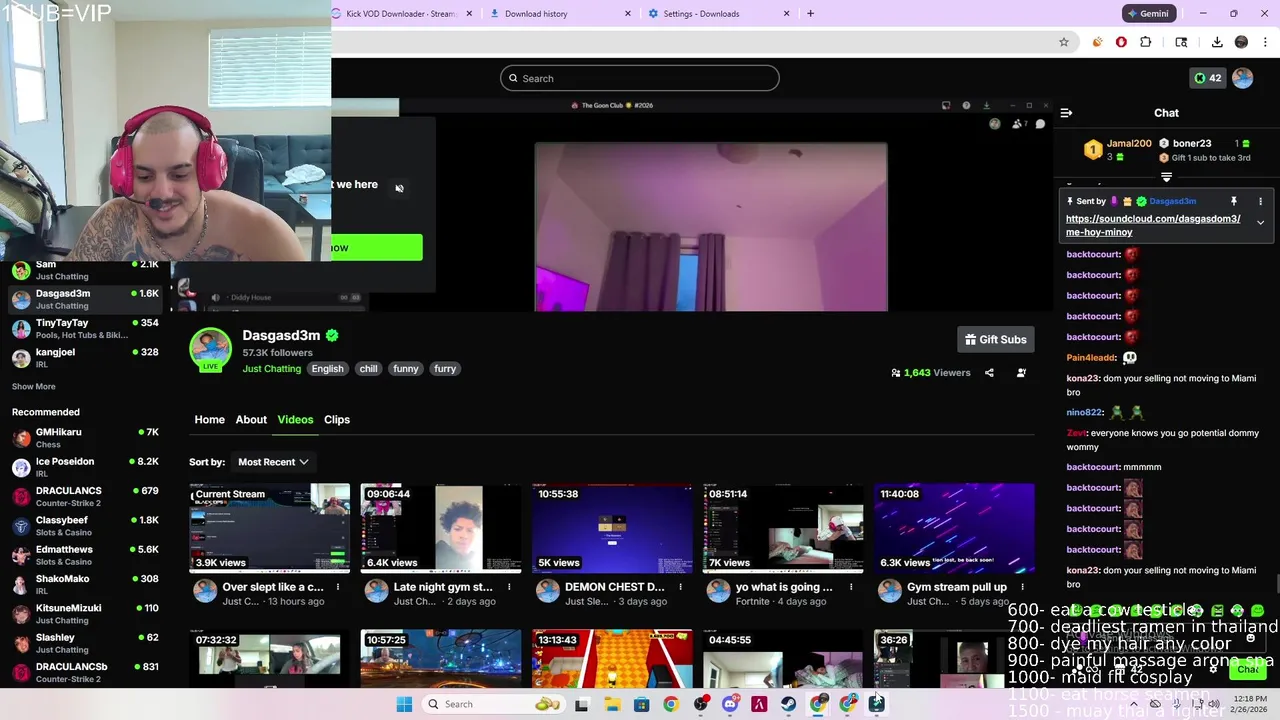Open Edmatthews in the Recommended list
1280x720 pixels.
[85, 555]
